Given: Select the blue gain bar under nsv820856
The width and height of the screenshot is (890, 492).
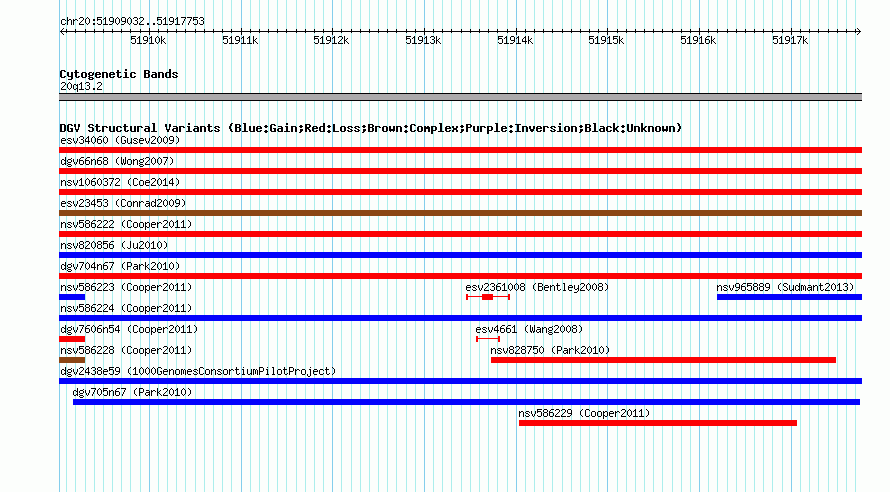Looking at the screenshot, I should pyautogui.click(x=460, y=255).
